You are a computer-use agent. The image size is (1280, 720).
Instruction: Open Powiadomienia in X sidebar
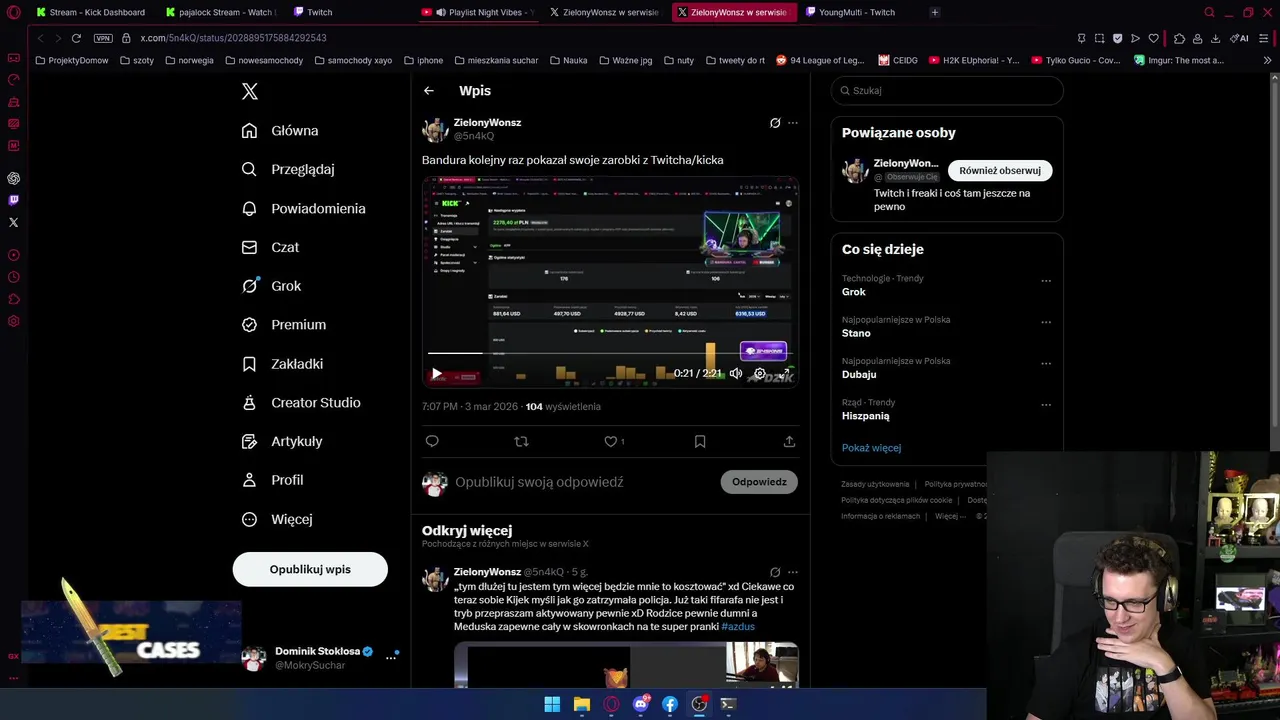click(x=304, y=208)
